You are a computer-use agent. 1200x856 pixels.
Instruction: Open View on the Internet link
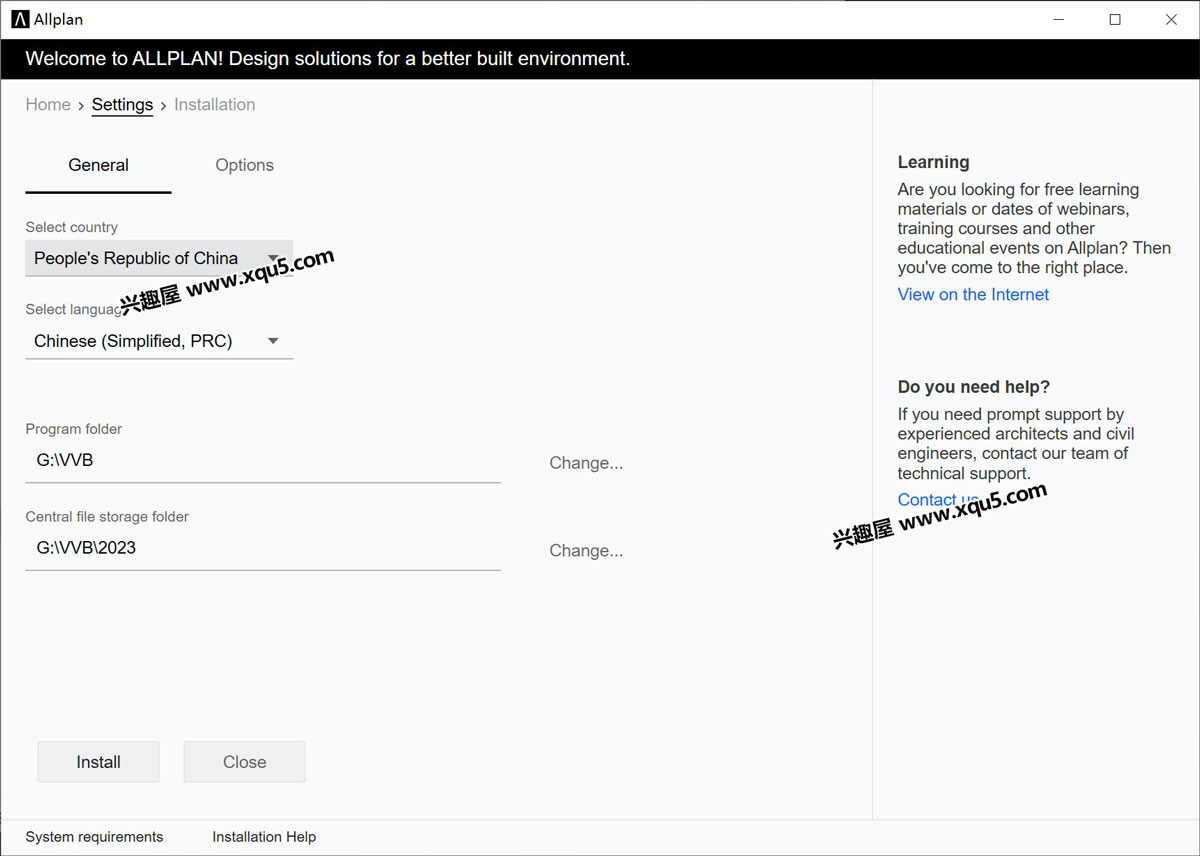[973, 294]
